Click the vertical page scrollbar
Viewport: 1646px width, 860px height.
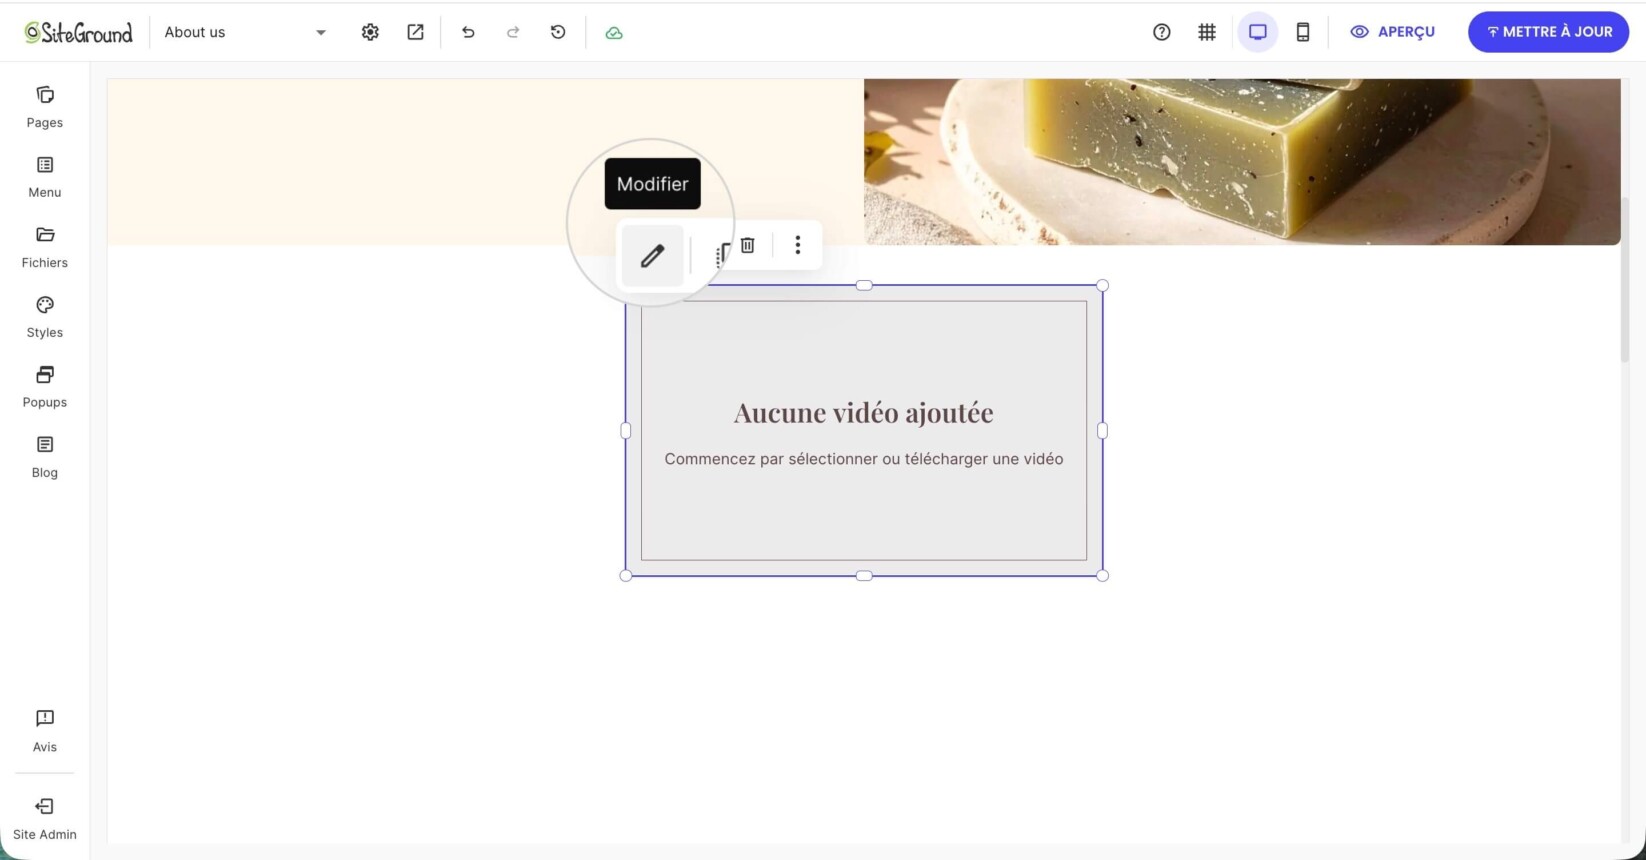[x=1625, y=280]
